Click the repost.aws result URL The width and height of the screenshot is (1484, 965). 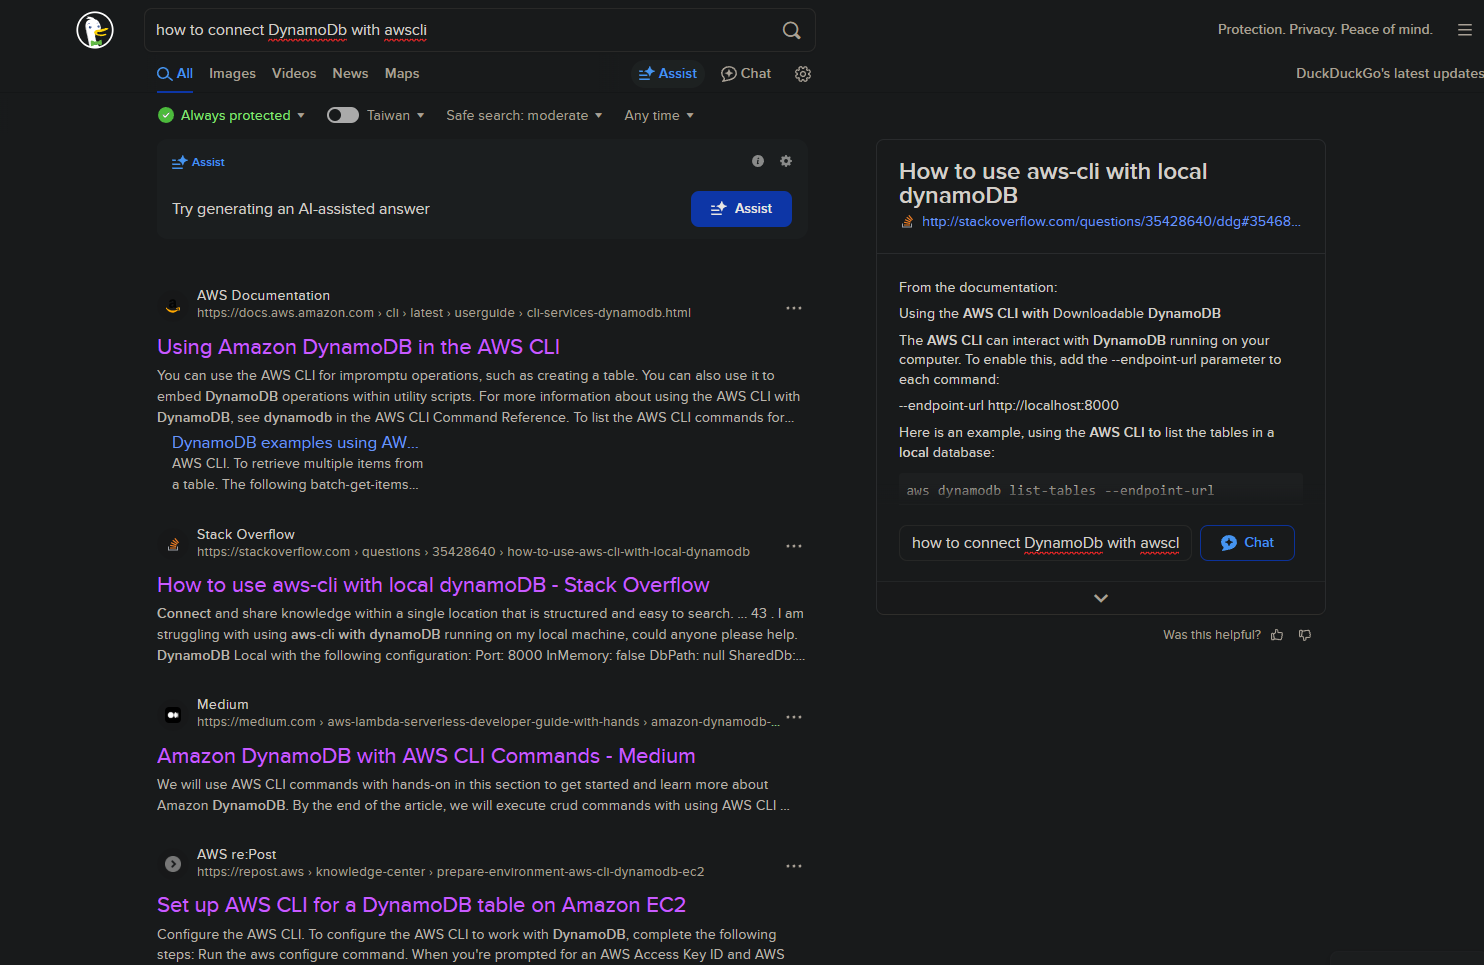[x=450, y=872]
